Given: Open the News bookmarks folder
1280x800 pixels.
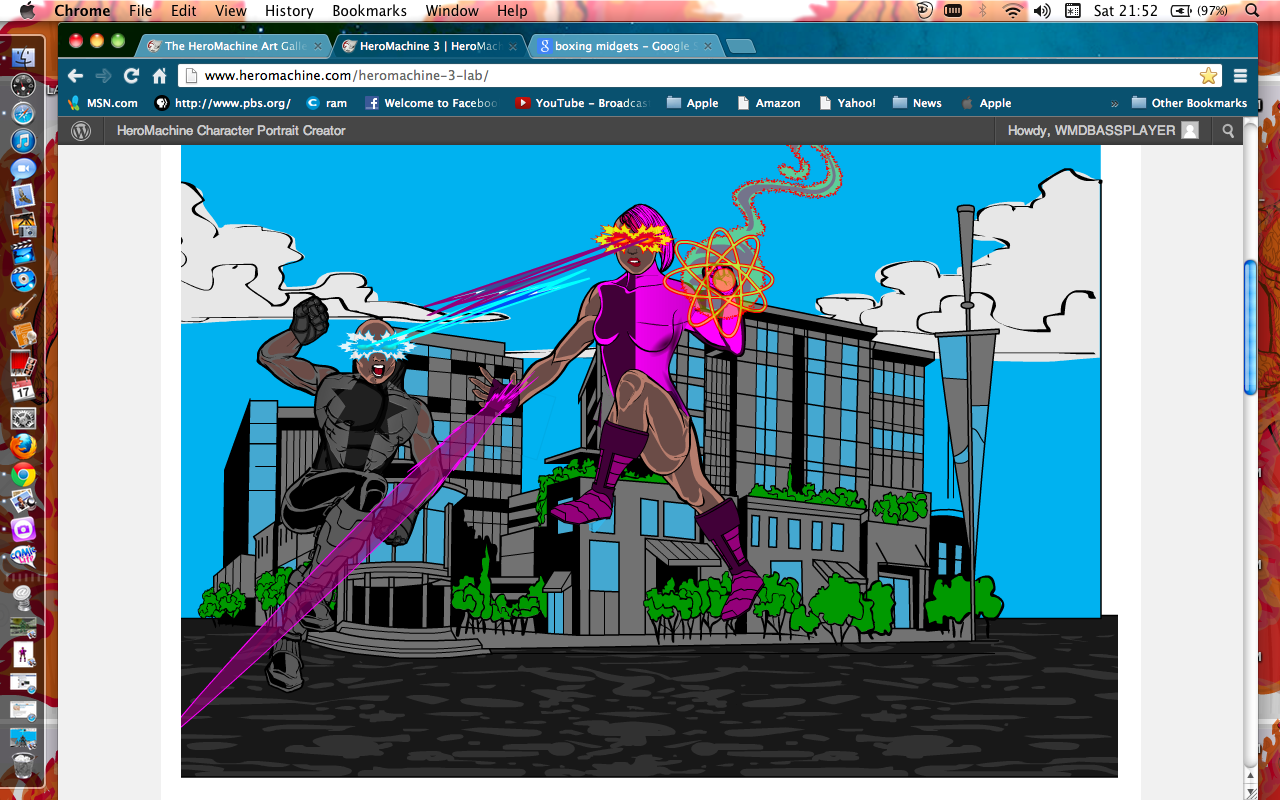Looking at the screenshot, I should coord(917,103).
